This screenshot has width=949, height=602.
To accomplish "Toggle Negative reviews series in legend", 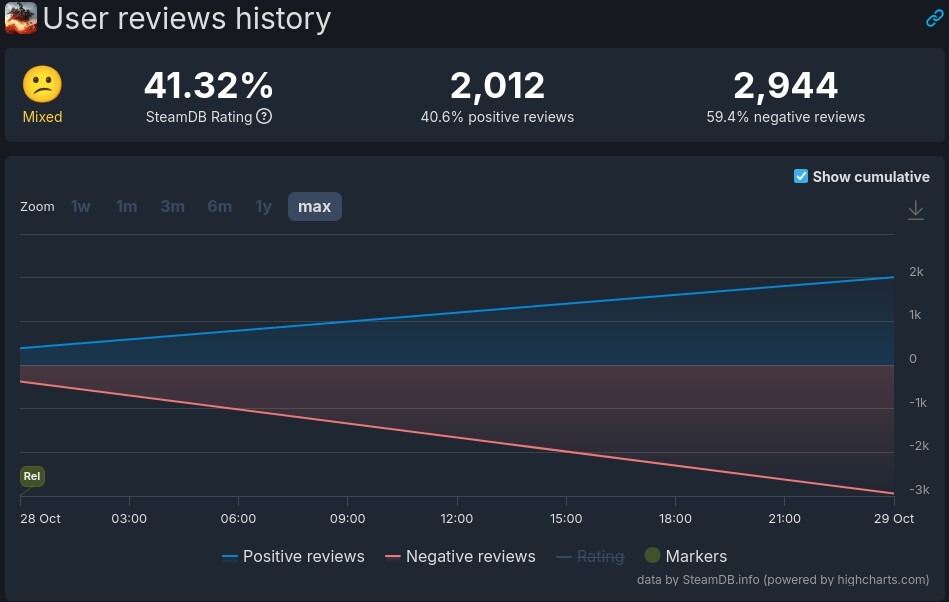I will pyautogui.click(x=460, y=556).
